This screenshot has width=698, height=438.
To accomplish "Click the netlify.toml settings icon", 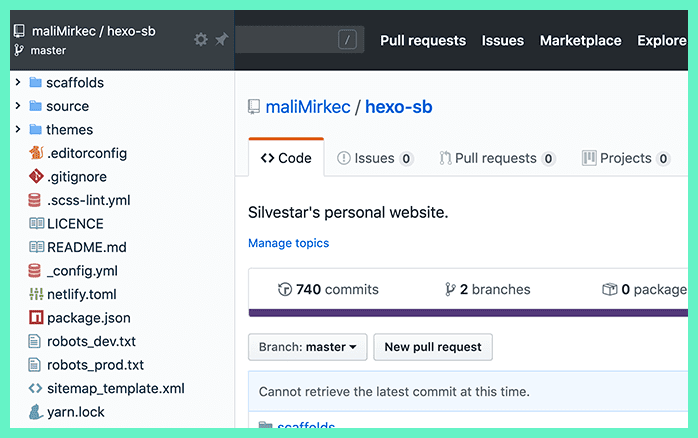I will 36,294.
